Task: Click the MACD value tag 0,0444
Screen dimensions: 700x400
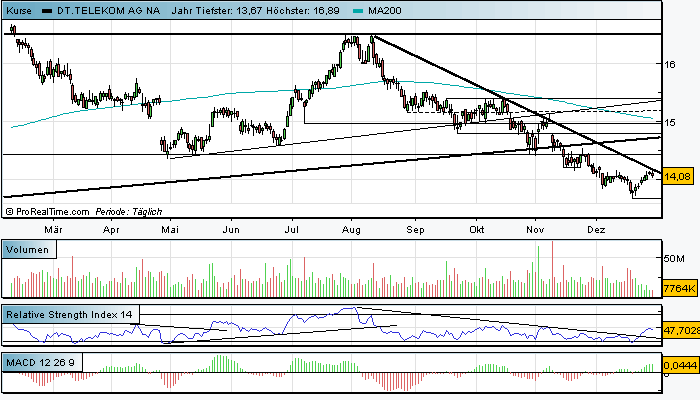Action: click(x=680, y=366)
